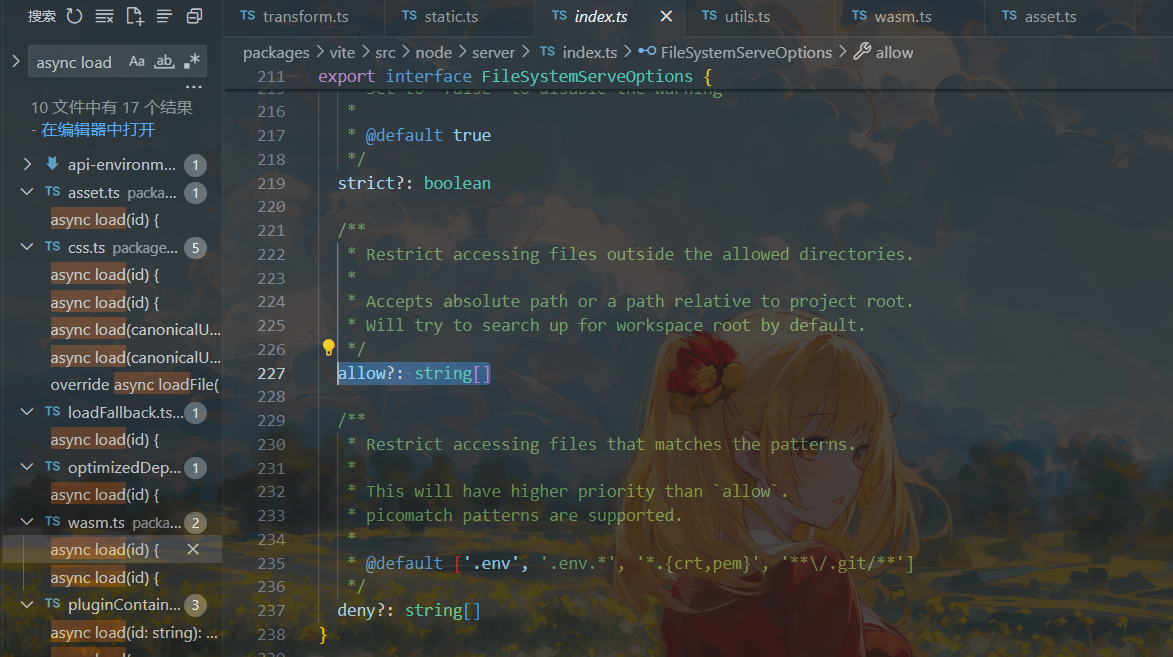The height and width of the screenshot is (657, 1173).
Task: Toggle Match Case (Aa) in search
Action: 136,61
